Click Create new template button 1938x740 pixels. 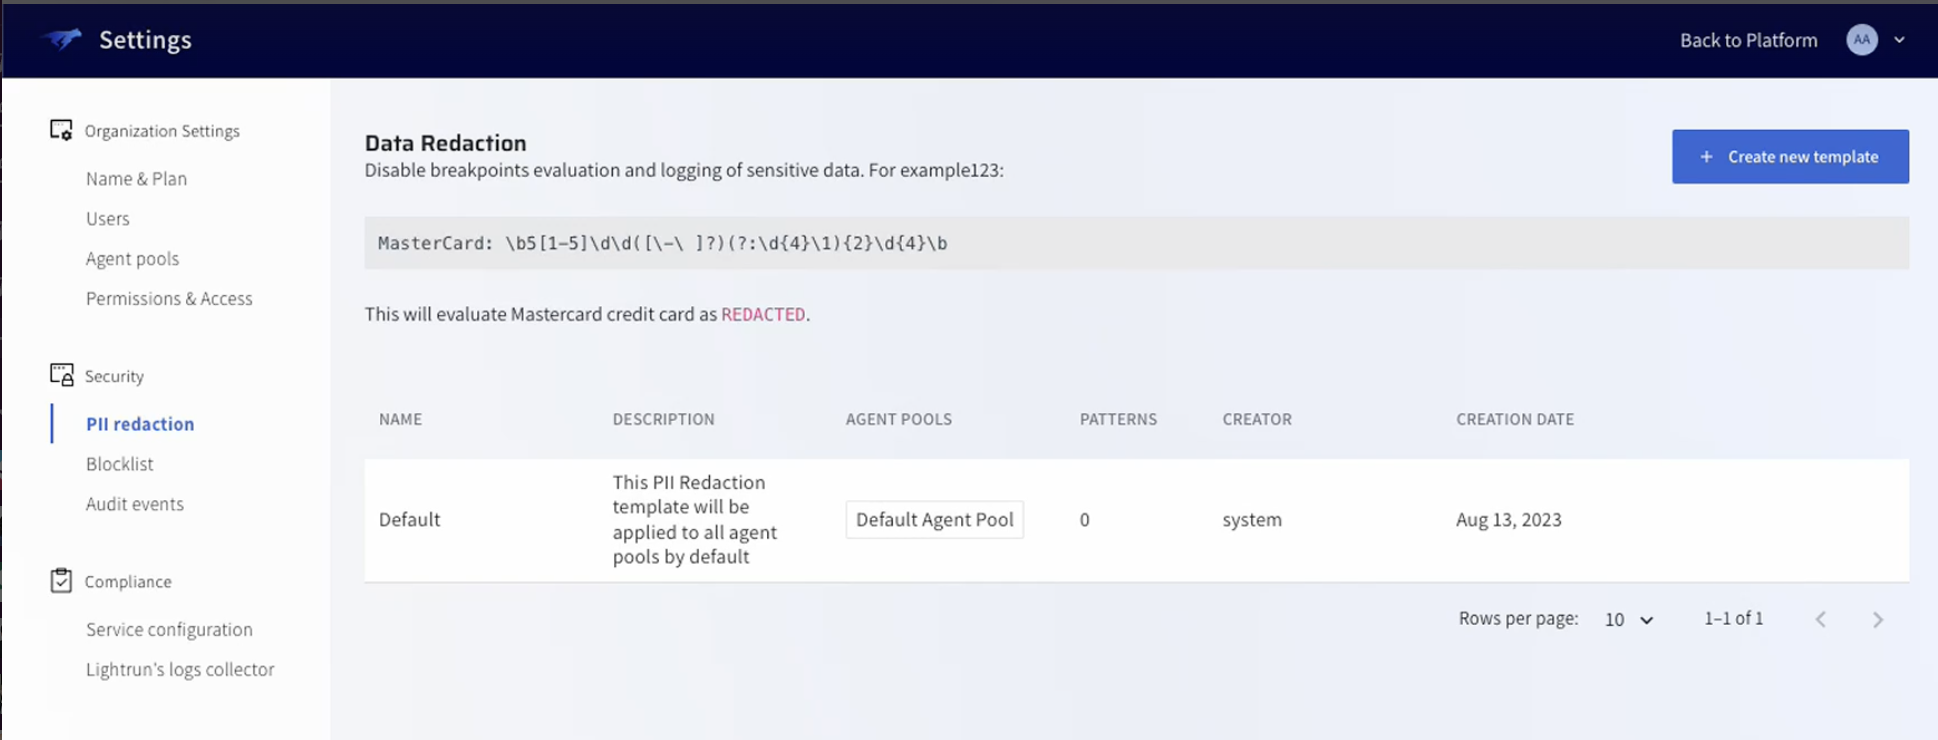tap(1789, 157)
